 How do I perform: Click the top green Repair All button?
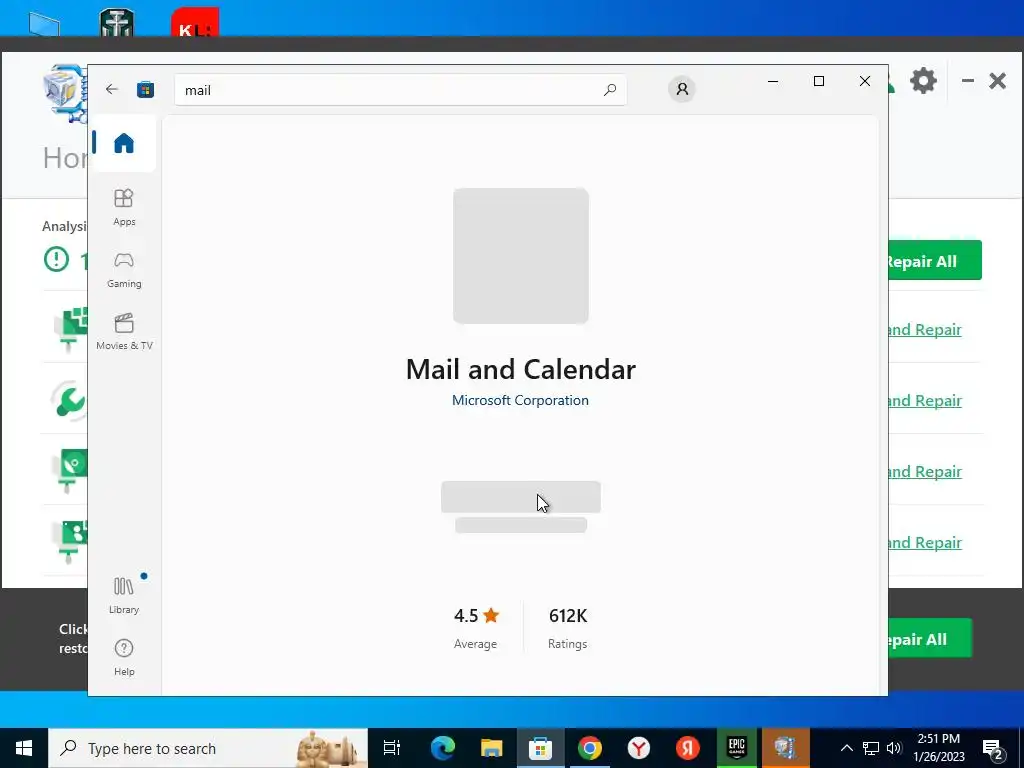[x=934, y=261]
